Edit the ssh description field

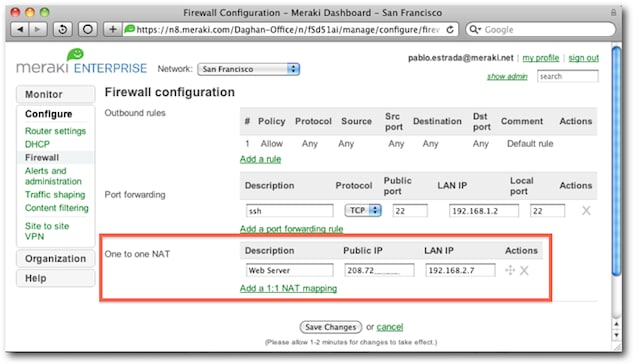coord(290,211)
